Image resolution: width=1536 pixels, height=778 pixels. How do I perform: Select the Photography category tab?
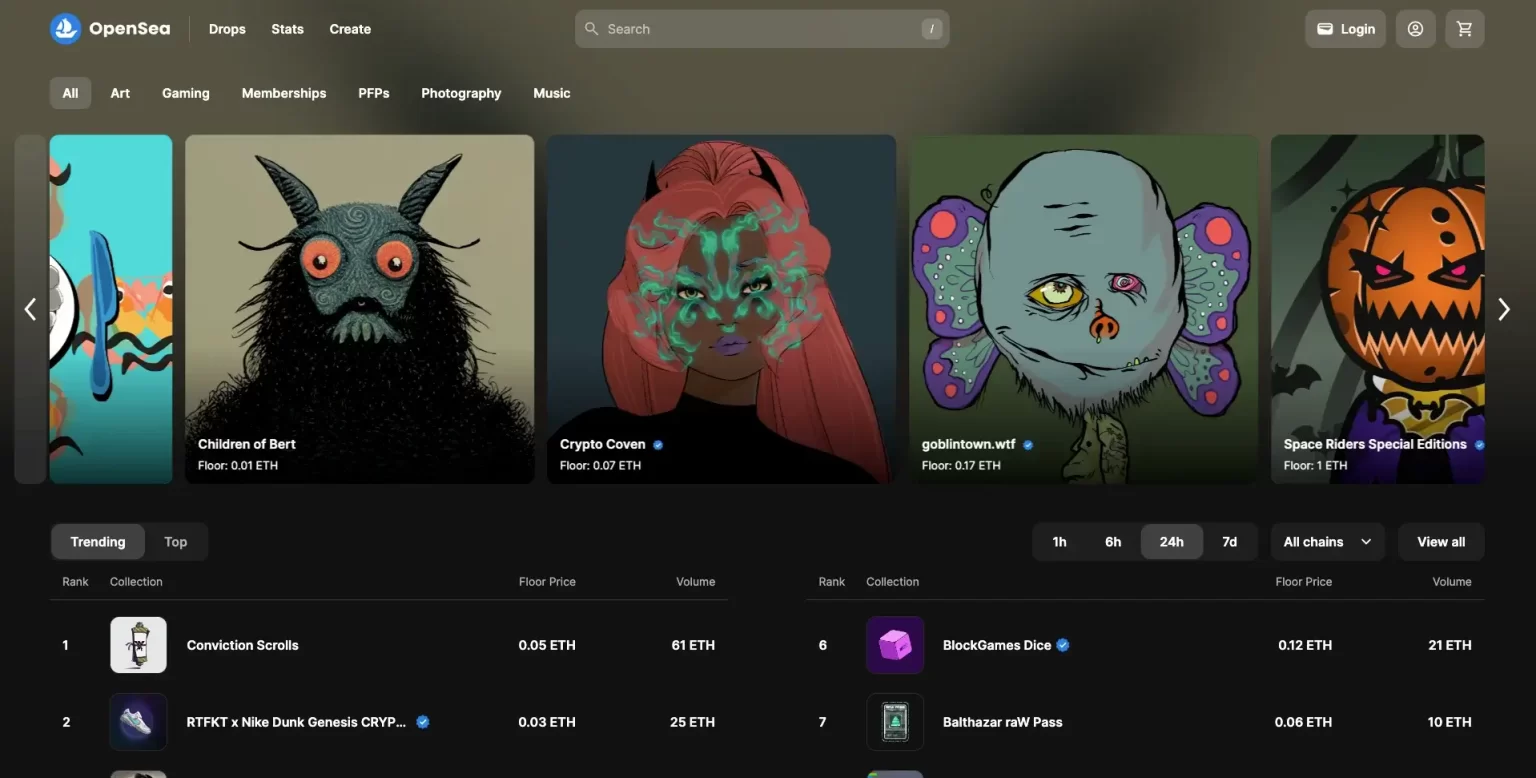click(x=461, y=93)
